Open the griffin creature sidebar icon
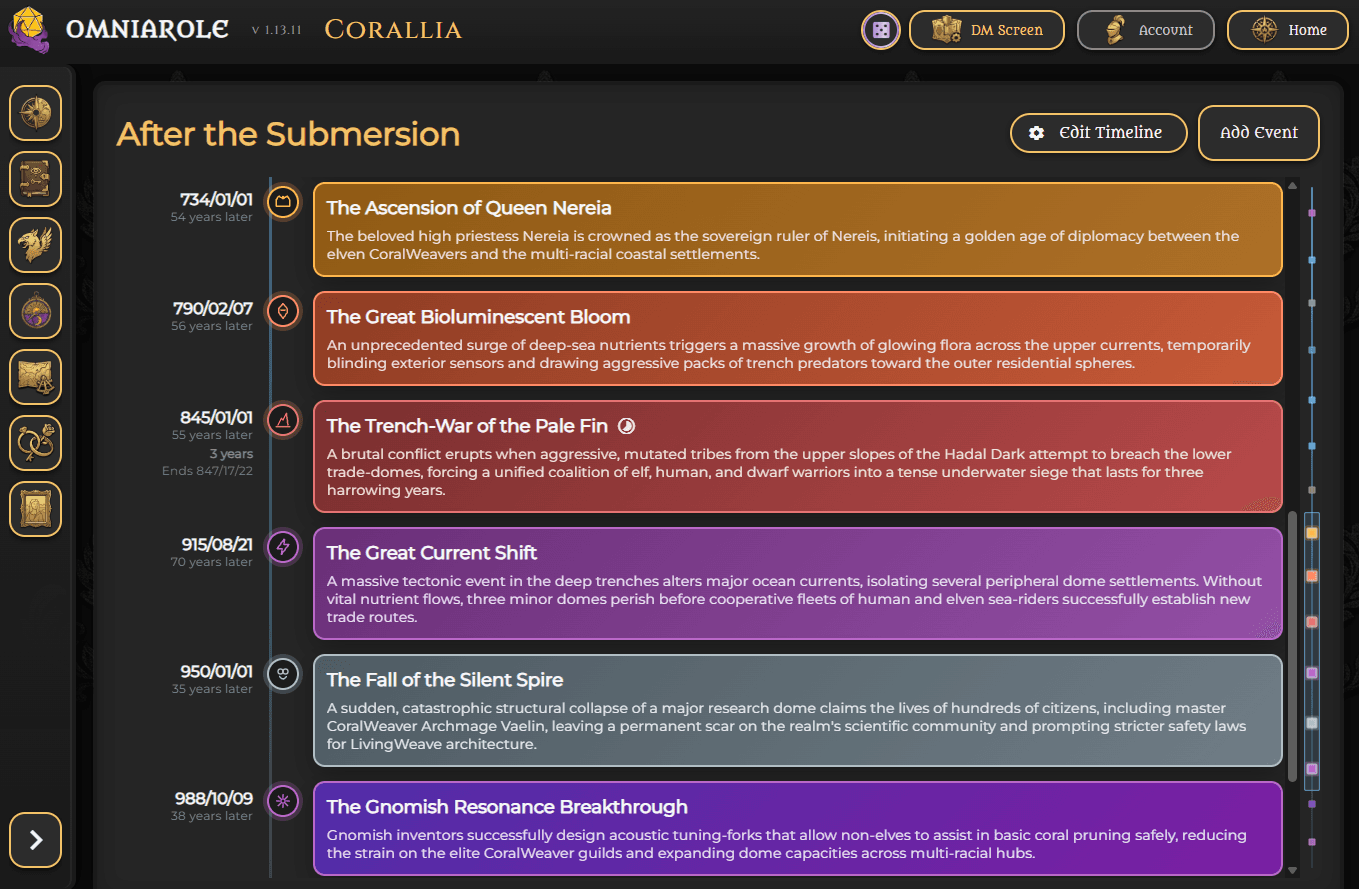Screen dimensions: 1359x889 click(36, 245)
